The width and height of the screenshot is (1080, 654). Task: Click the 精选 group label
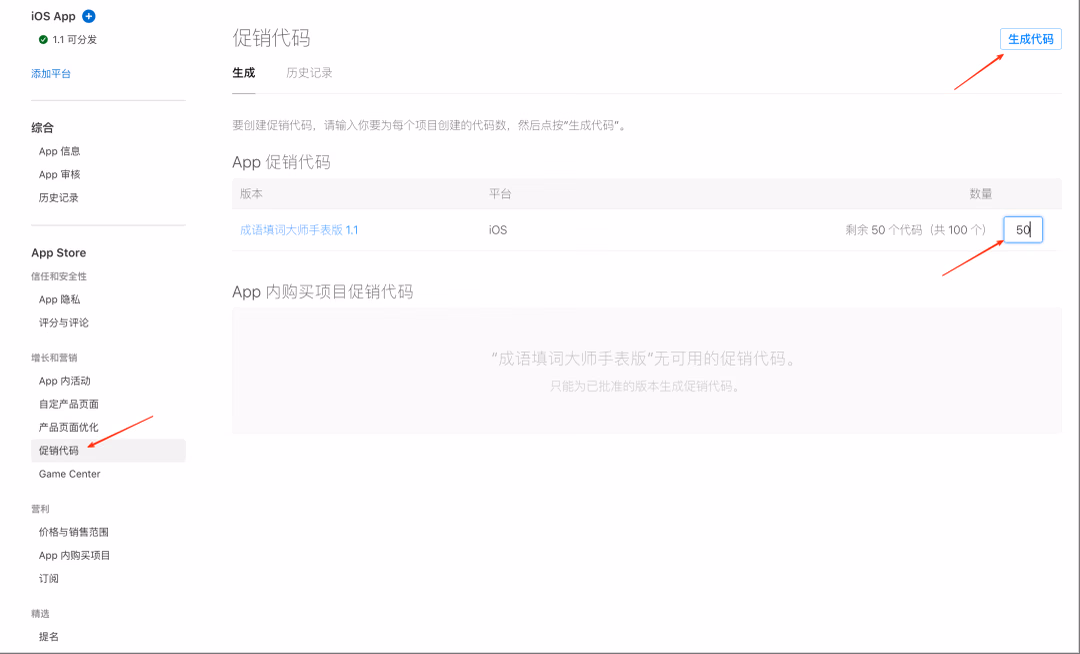40,614
